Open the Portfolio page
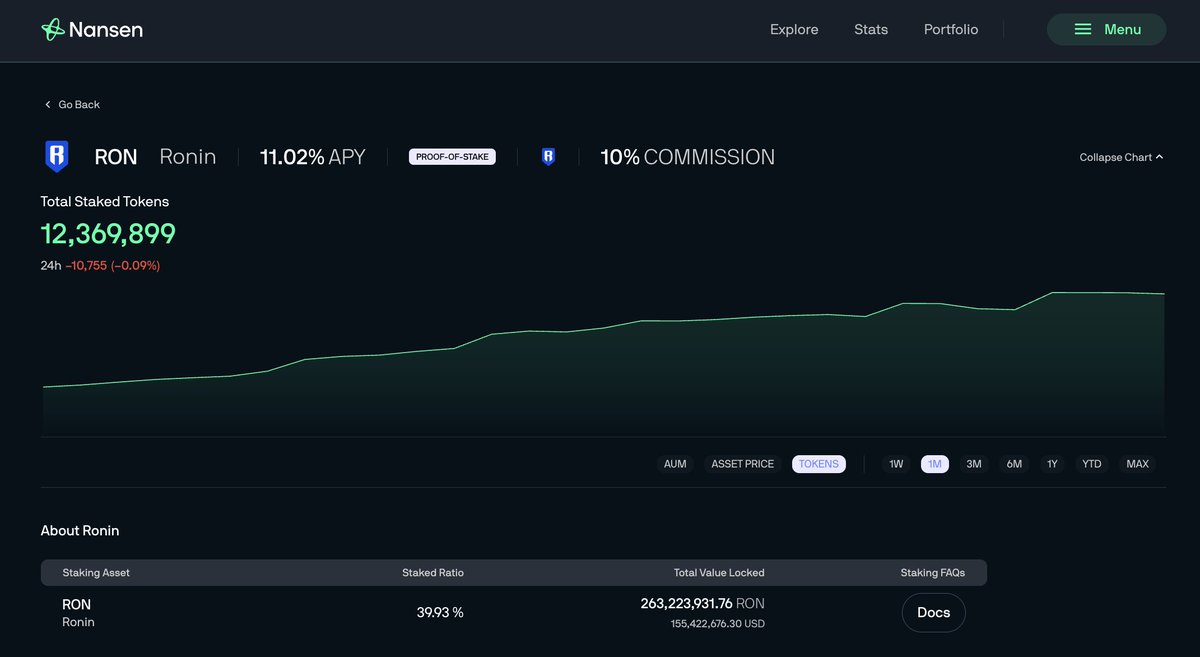This screenshot has width=1200, height=657. pos(951,30)
